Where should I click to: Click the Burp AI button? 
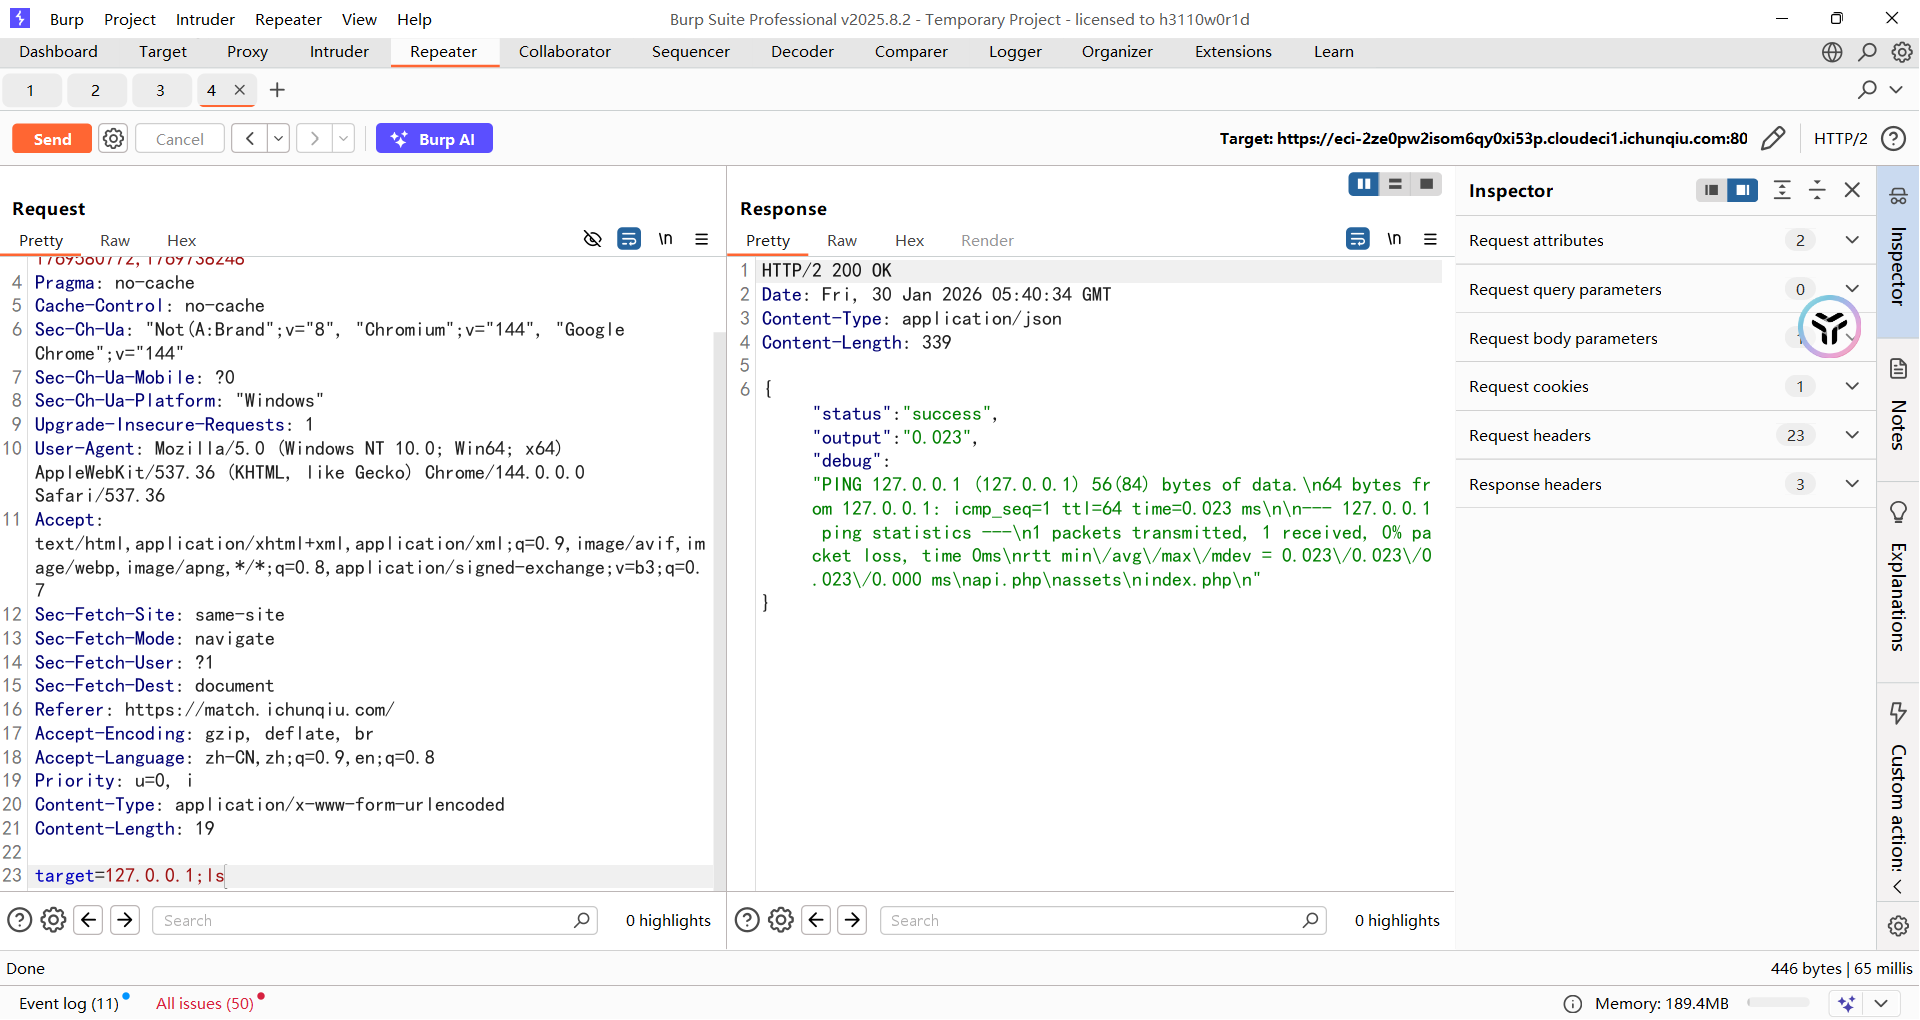click(x=434, y=139)
